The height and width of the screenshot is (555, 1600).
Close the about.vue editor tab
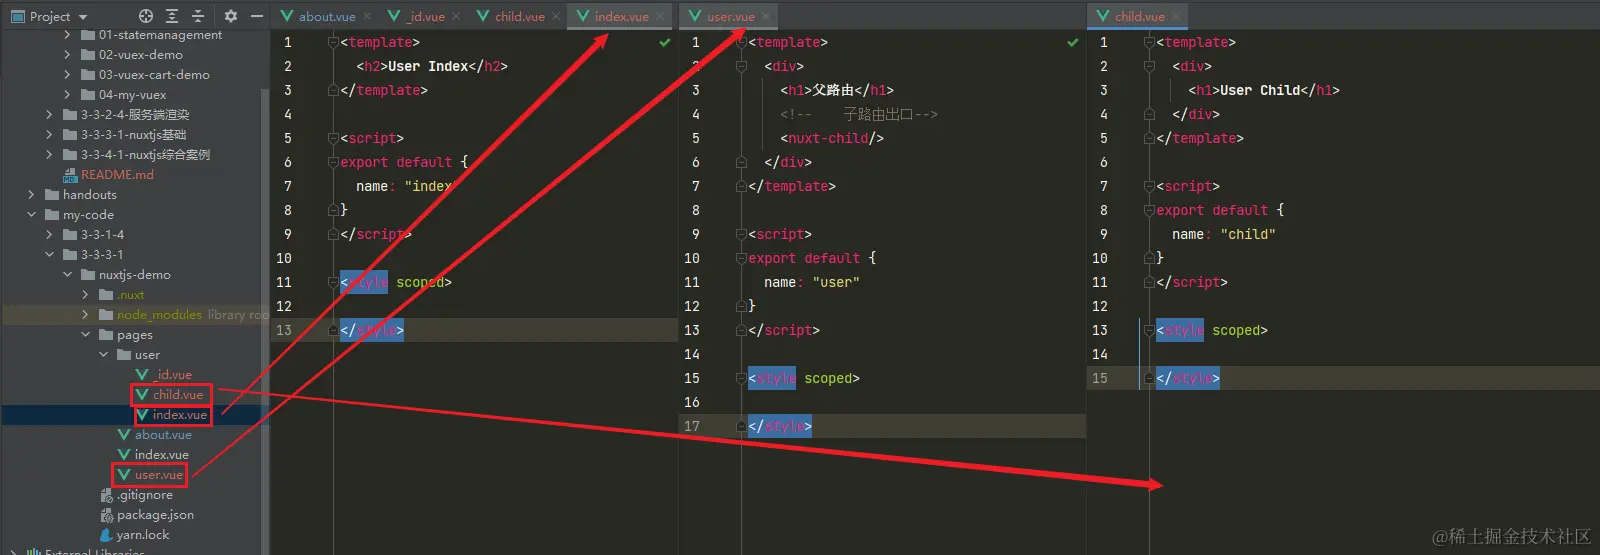pos(367,16)
